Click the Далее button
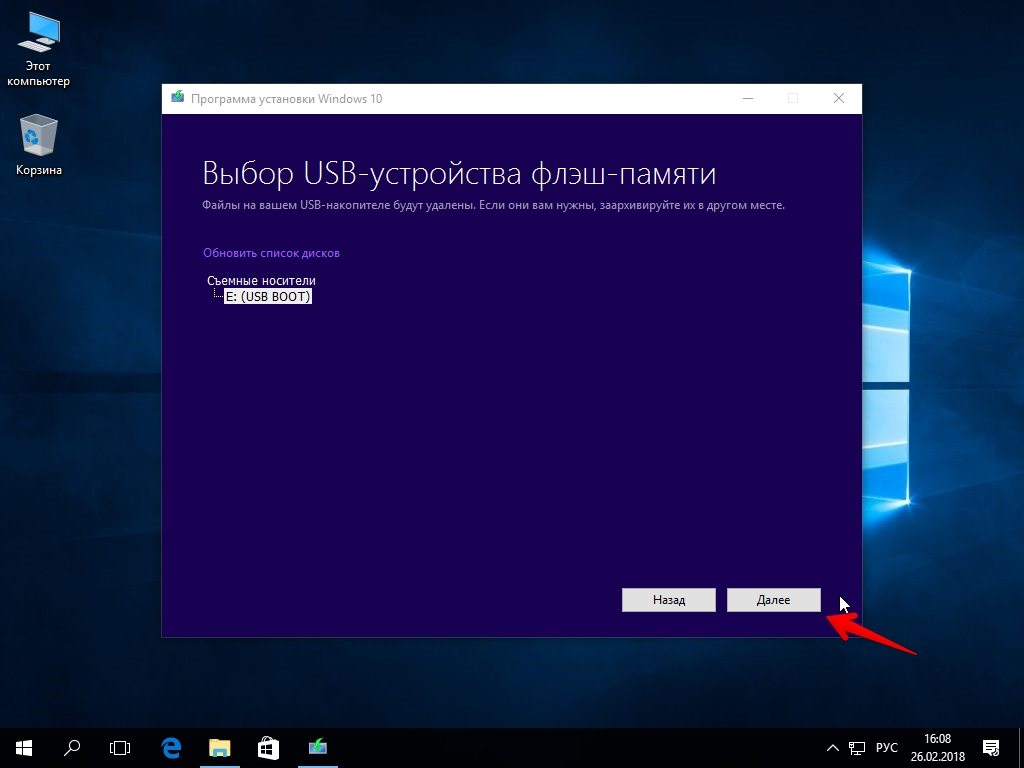 click(773, 600)
